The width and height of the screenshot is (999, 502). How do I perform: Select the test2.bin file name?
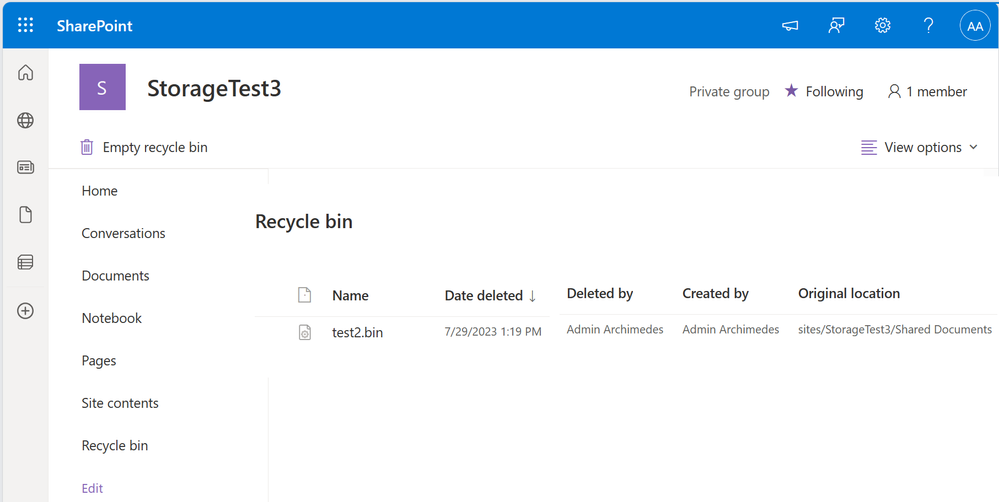click(357, 333)
